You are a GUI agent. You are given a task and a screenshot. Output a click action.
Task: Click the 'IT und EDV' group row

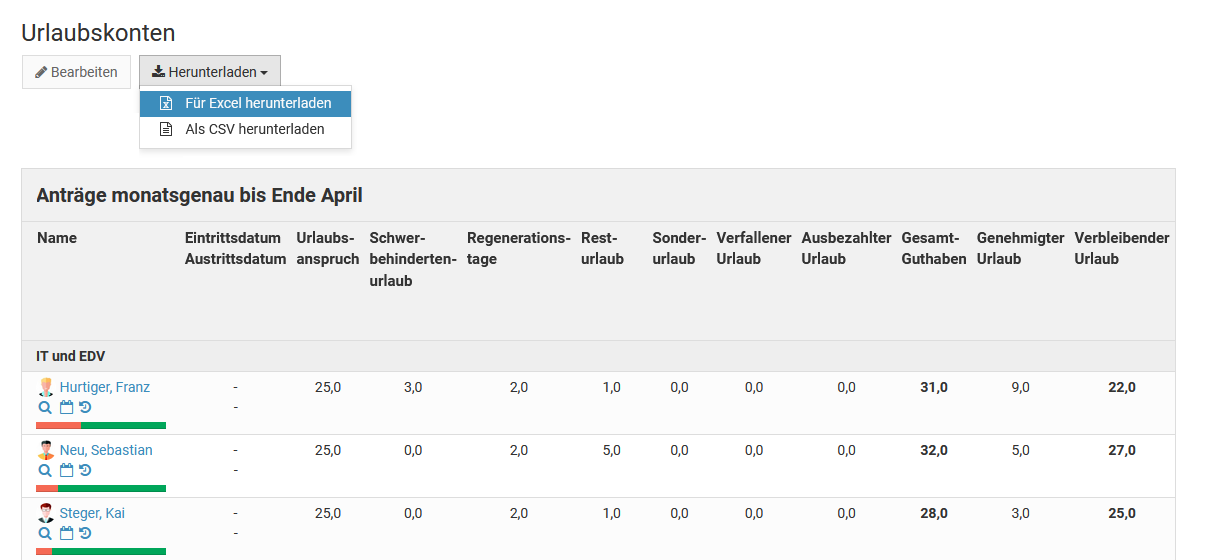coord(71,356)
